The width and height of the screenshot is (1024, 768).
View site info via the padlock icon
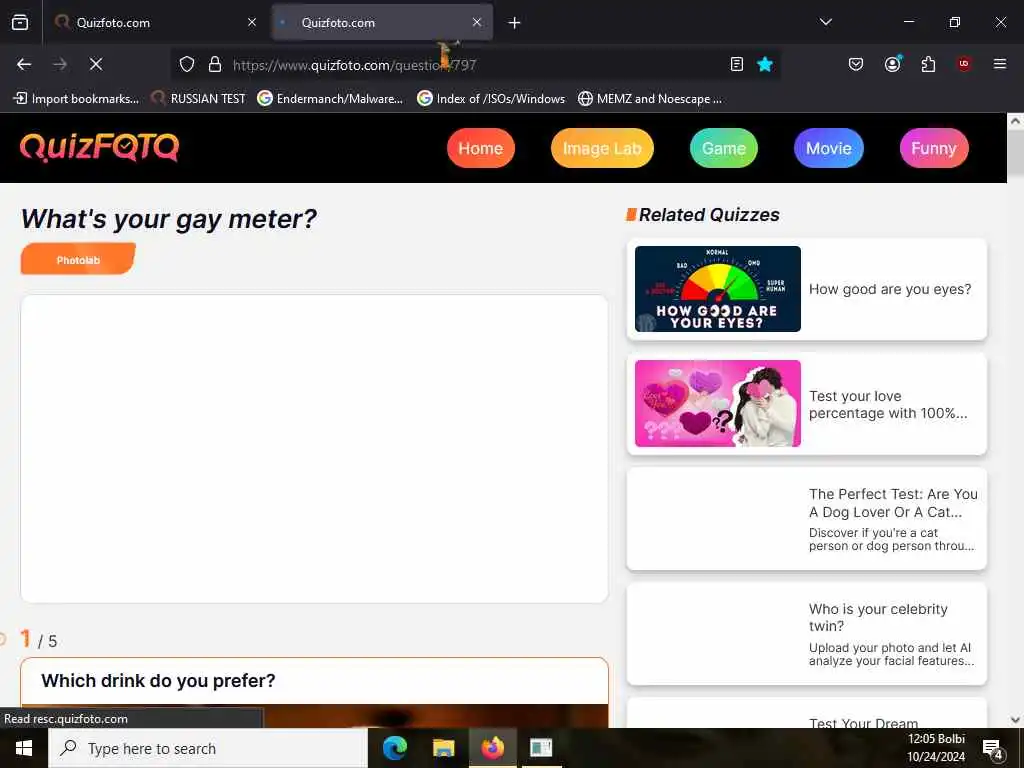(214, 64)
